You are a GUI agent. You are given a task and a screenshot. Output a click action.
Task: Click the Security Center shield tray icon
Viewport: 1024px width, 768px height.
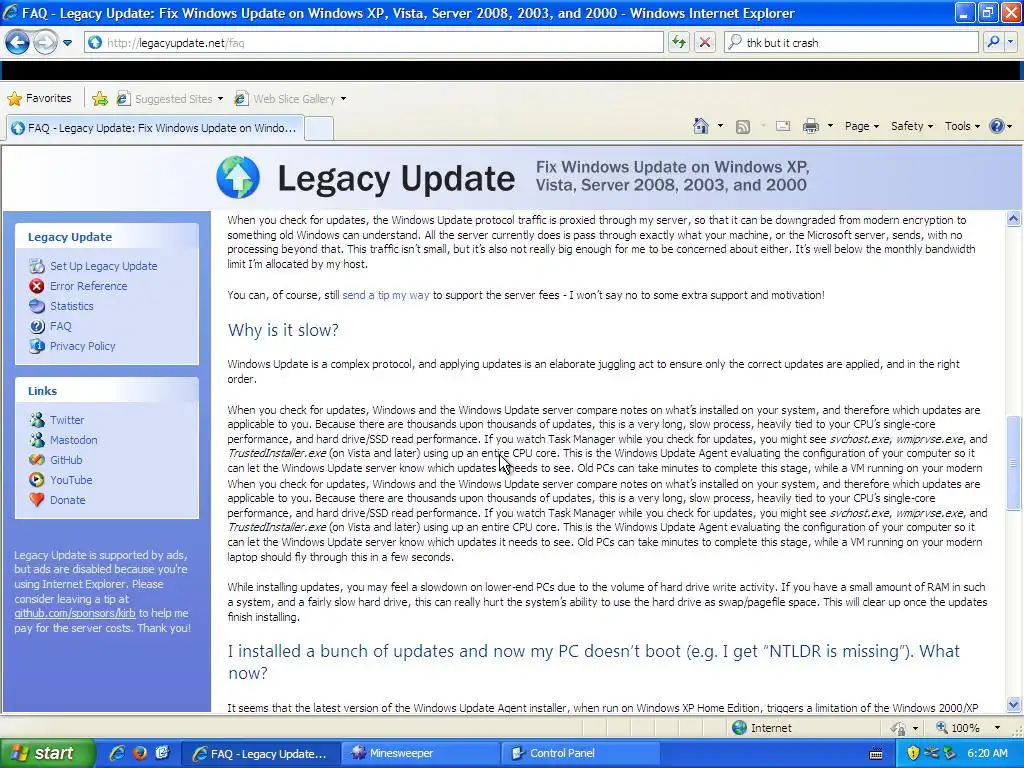tap(913, 753)
